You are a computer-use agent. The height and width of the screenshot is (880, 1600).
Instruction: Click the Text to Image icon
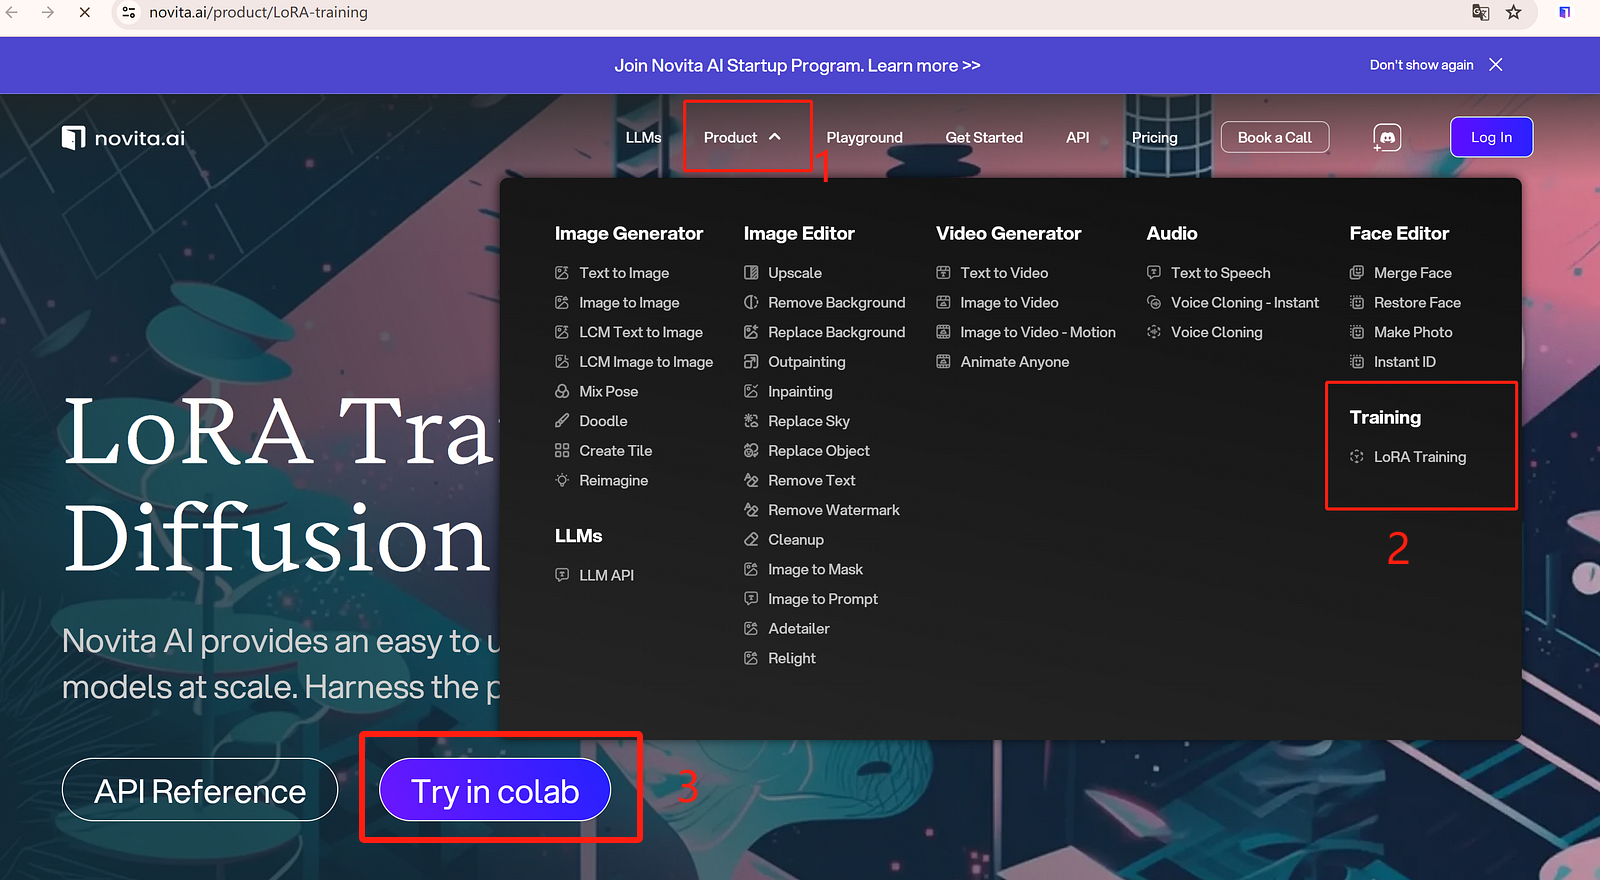[562, 273]
